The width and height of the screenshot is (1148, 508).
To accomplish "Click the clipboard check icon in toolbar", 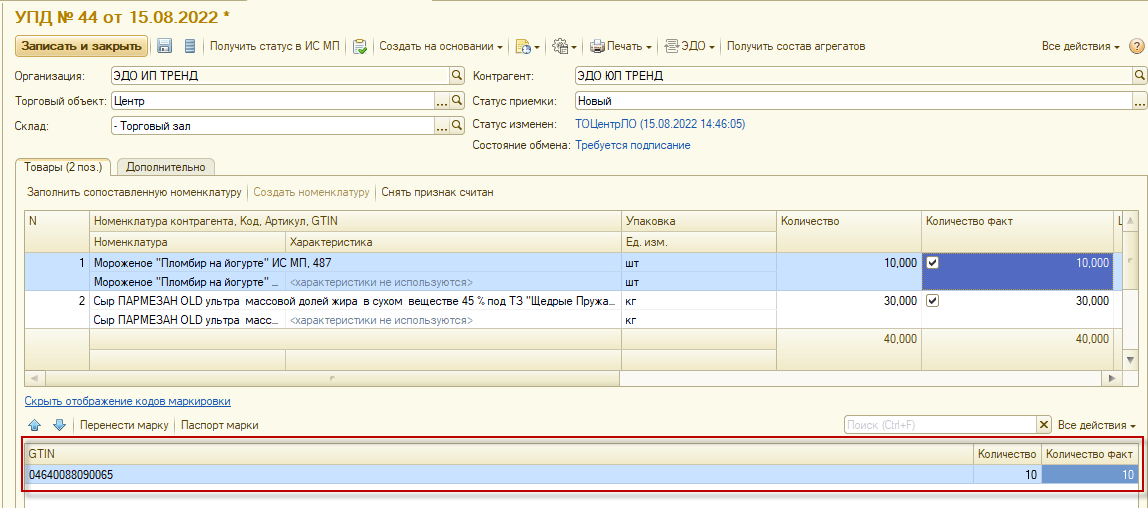I will pos(360,46).
